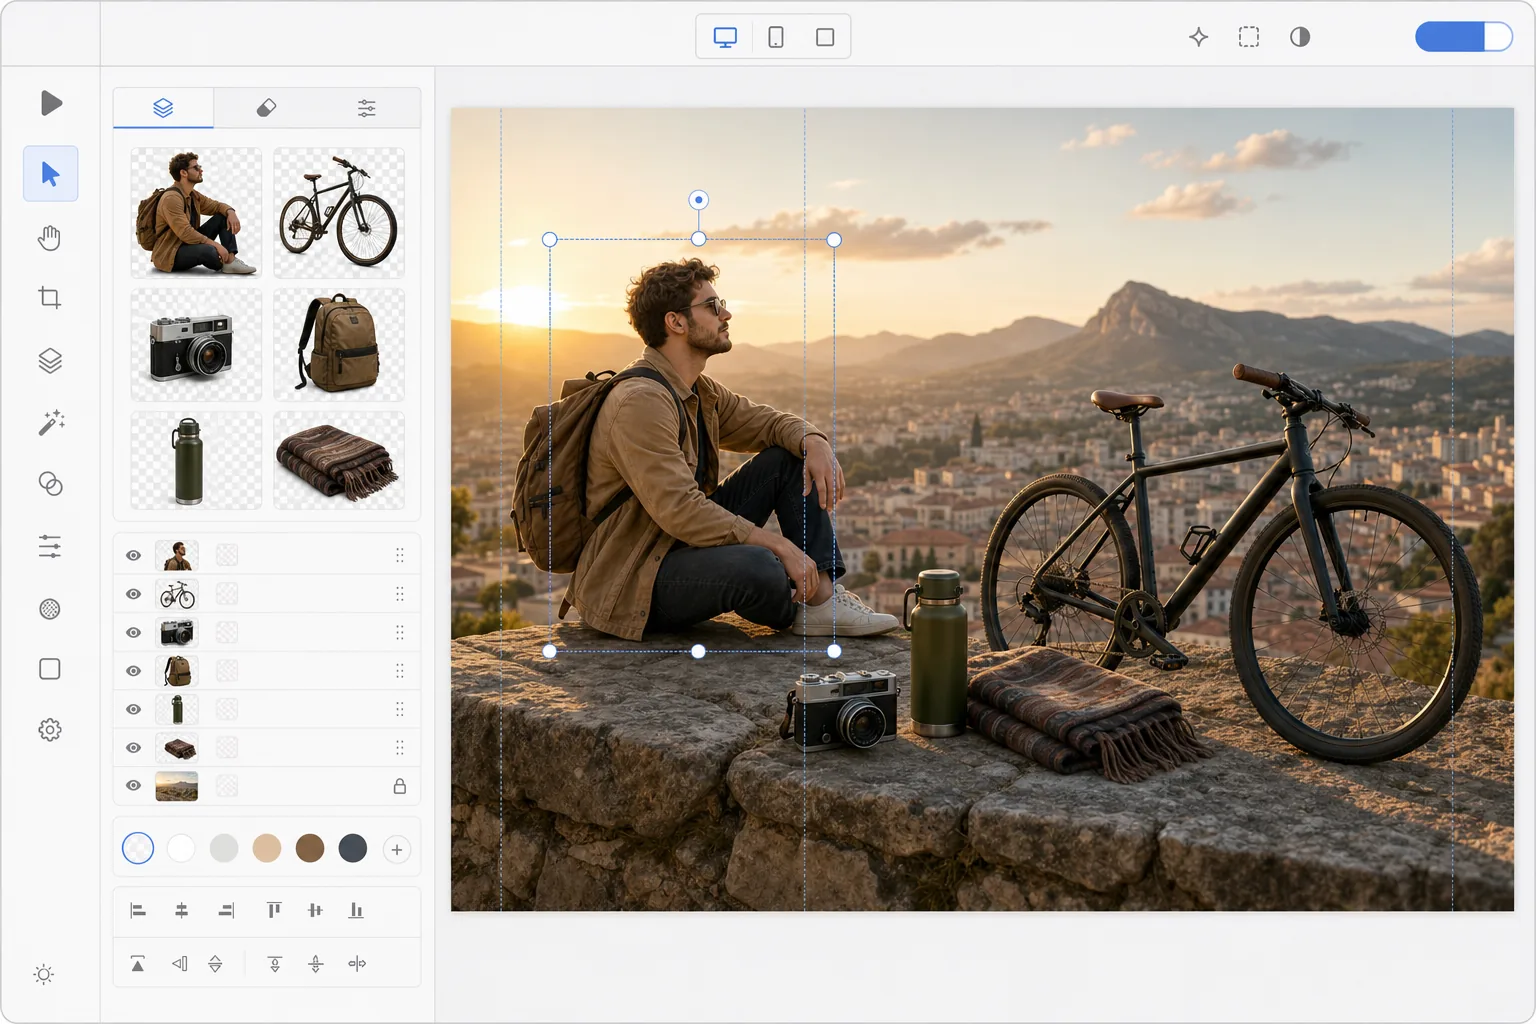Choose the white color swatch

coord(181,848)
